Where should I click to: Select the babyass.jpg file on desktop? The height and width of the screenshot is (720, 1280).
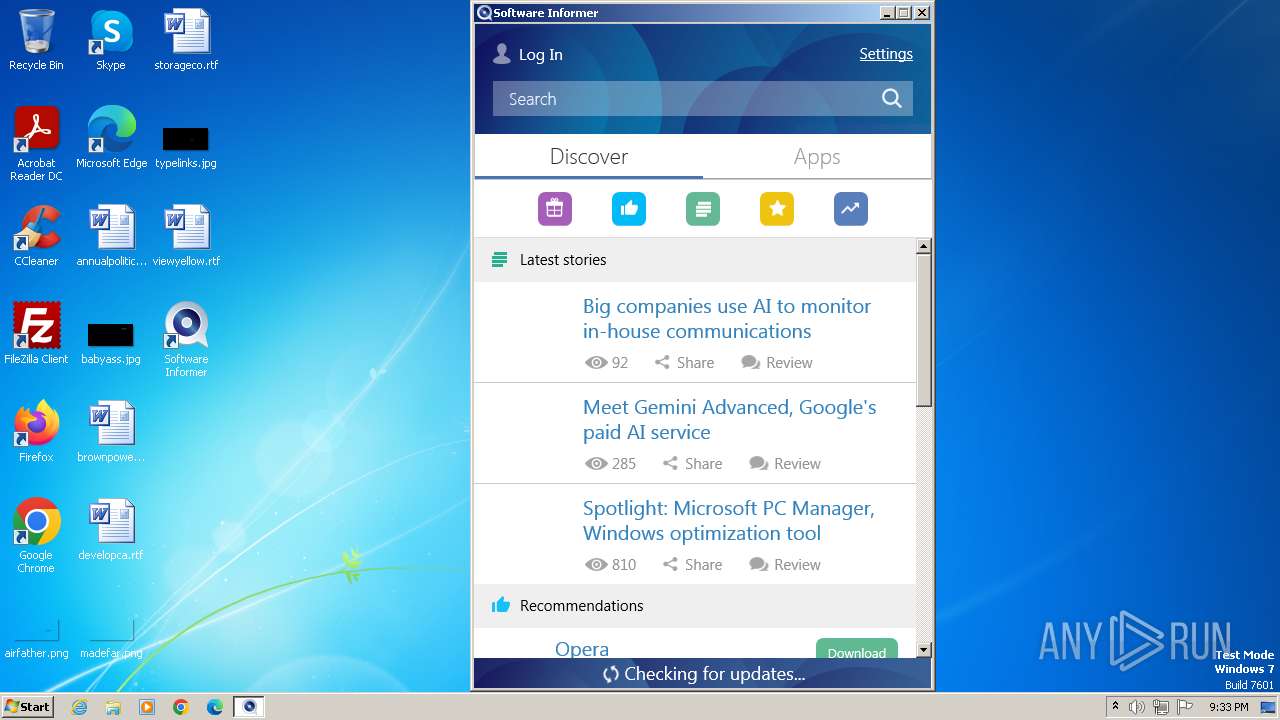point(111,342)
